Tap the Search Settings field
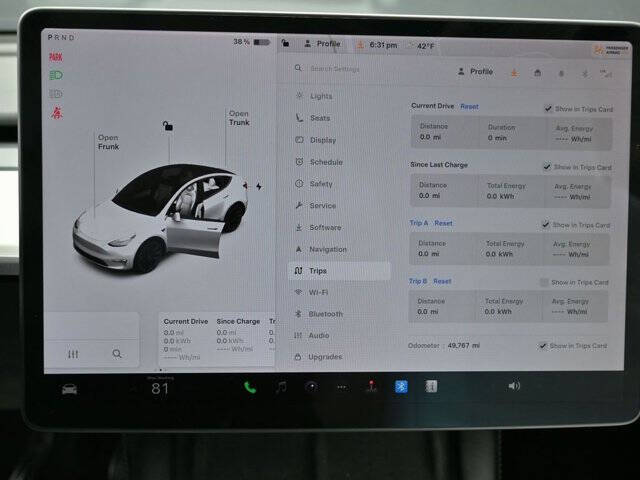 (334, 69)
